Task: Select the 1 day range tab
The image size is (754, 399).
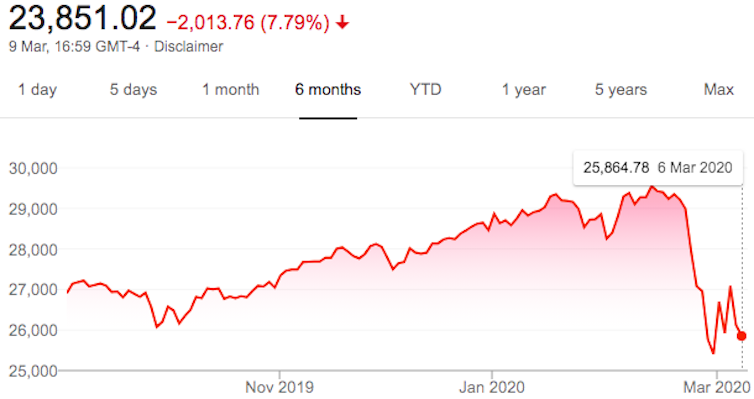Action: point(38,89)
